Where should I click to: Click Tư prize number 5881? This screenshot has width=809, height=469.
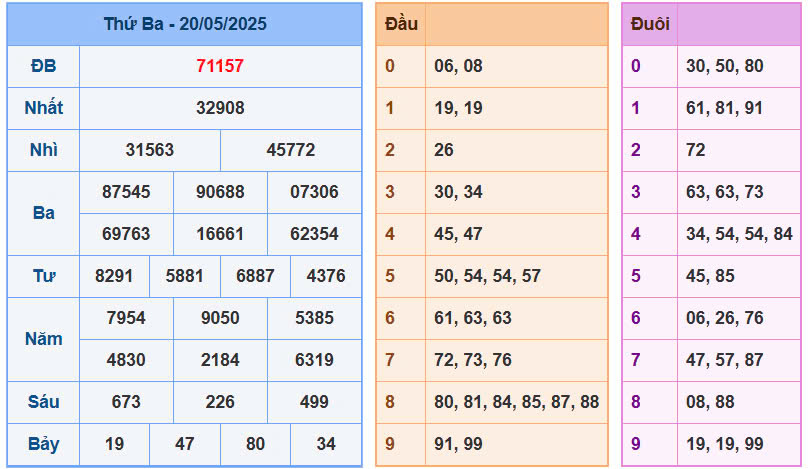(x=184, y=276)
